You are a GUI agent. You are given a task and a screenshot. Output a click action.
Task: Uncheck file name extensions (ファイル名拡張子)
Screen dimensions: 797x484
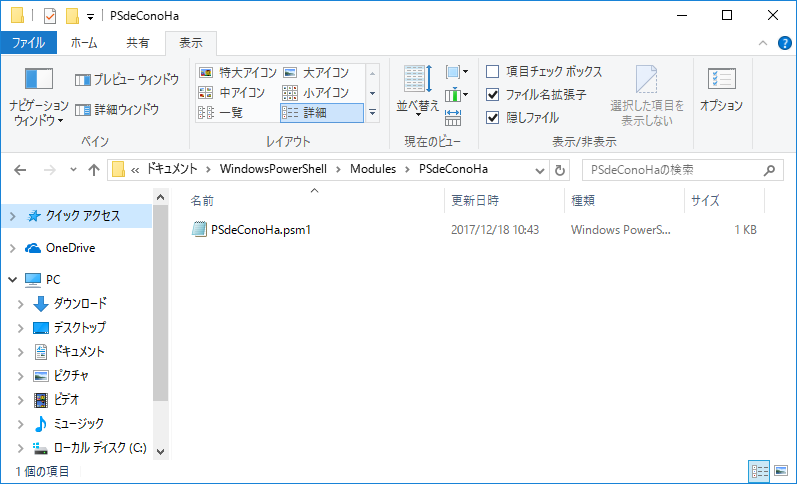click(493, 95)
